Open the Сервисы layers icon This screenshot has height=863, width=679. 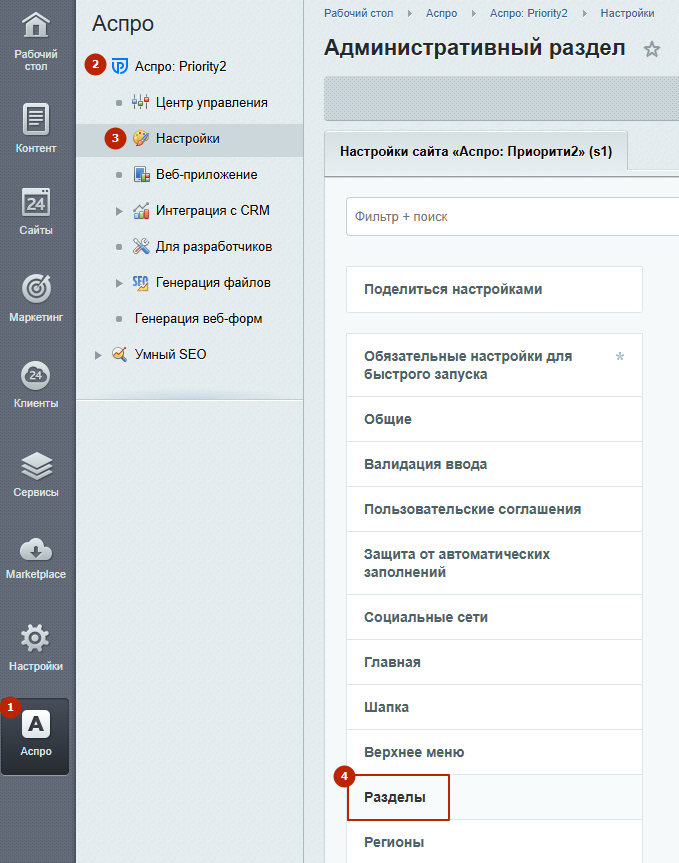[37, 464]
